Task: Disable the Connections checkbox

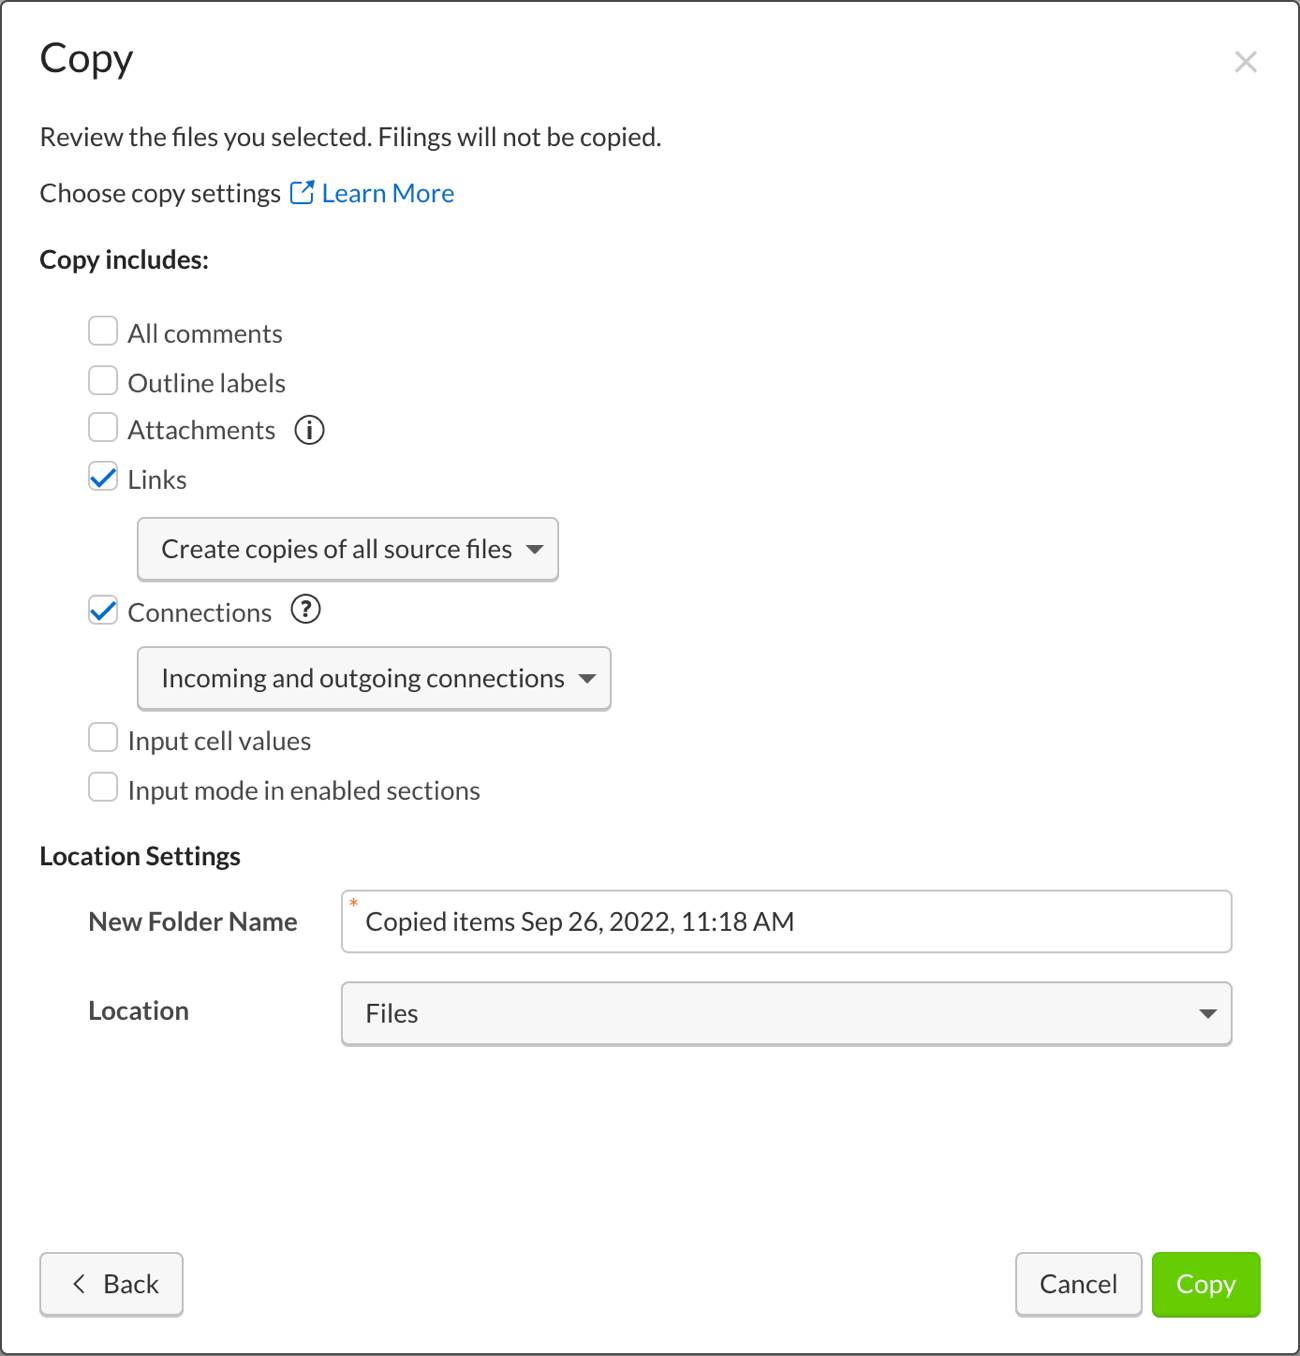Action: (103, 610)
